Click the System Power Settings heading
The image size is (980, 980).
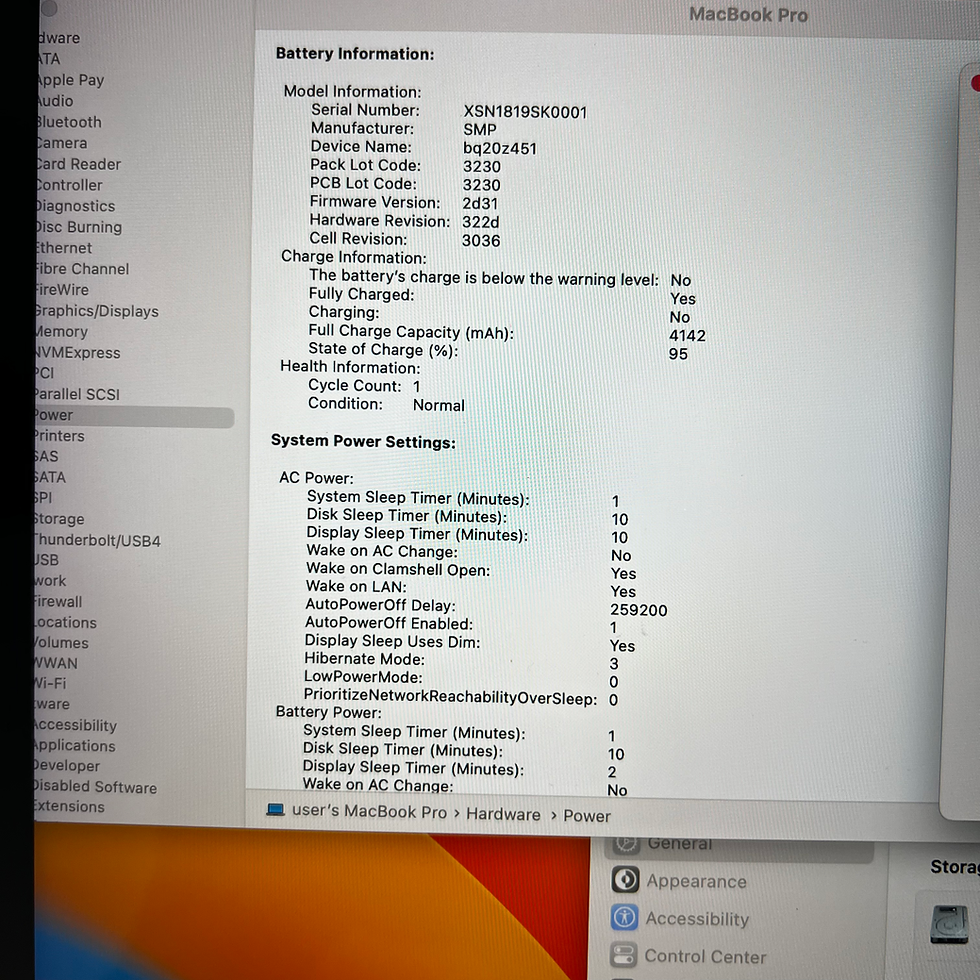click(363, 441)
